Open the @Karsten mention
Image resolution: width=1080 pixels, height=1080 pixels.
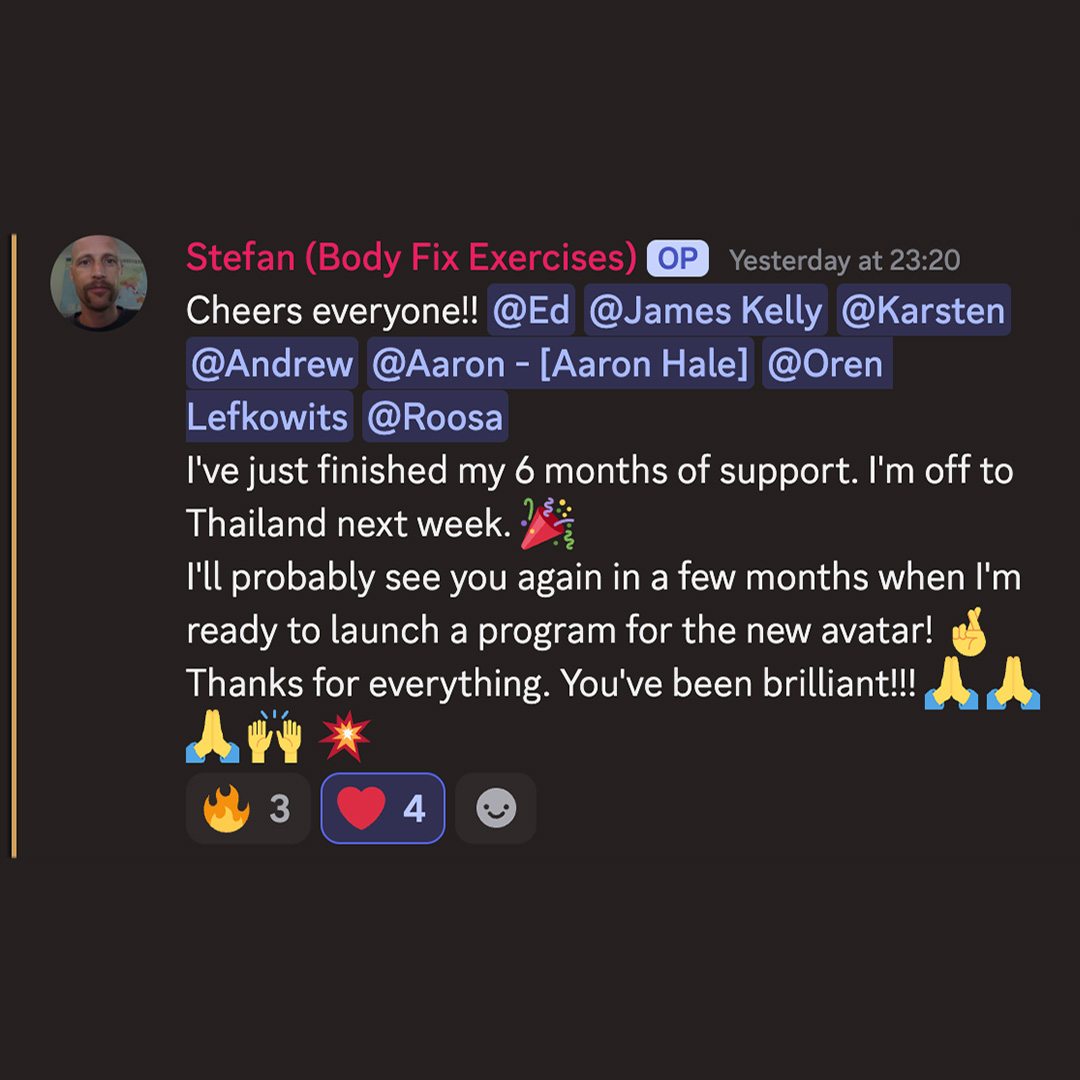point(923,310)
